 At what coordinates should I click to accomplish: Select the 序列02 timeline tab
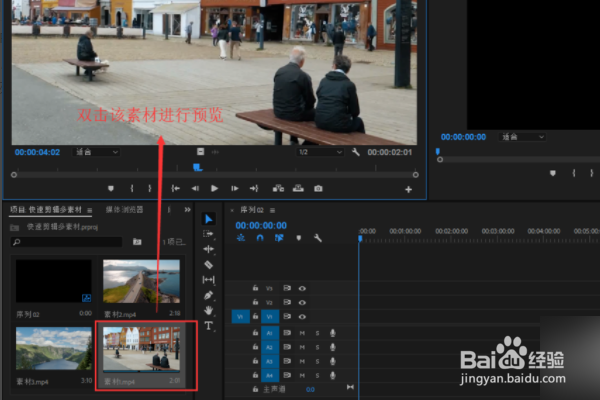[252, 210]
